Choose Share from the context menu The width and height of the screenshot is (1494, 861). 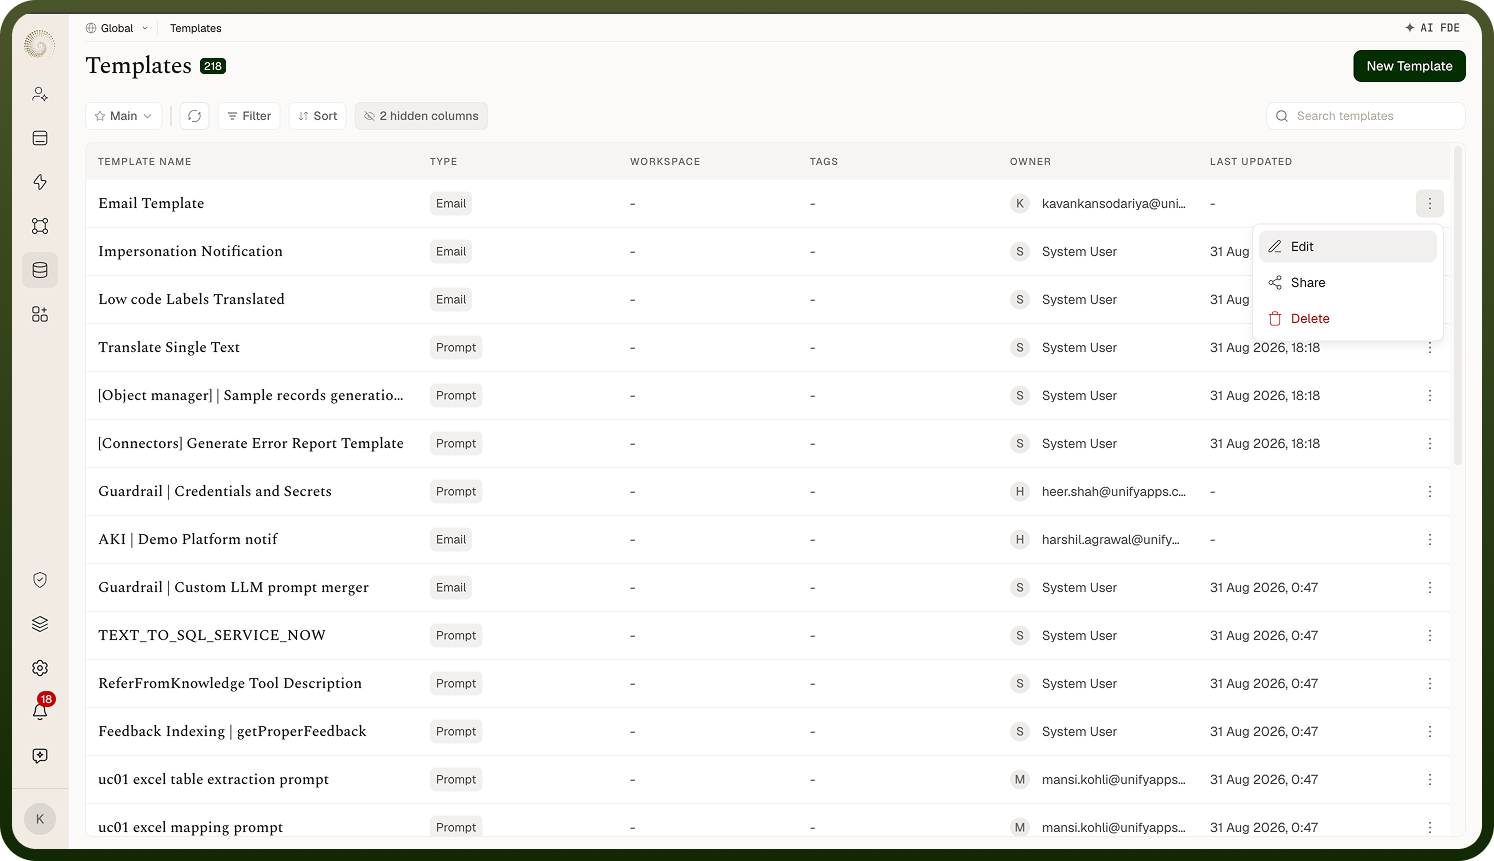tap(1347, 283)
